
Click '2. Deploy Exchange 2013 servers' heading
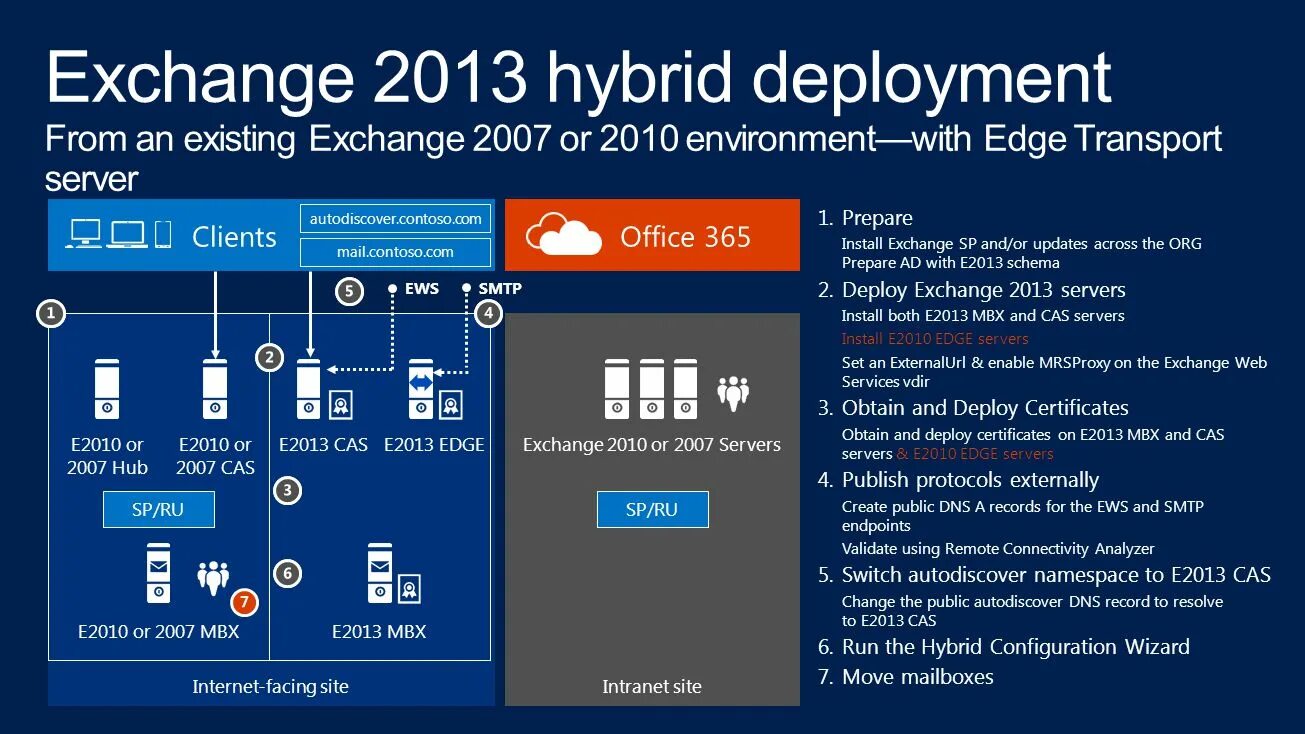[972, 290]
